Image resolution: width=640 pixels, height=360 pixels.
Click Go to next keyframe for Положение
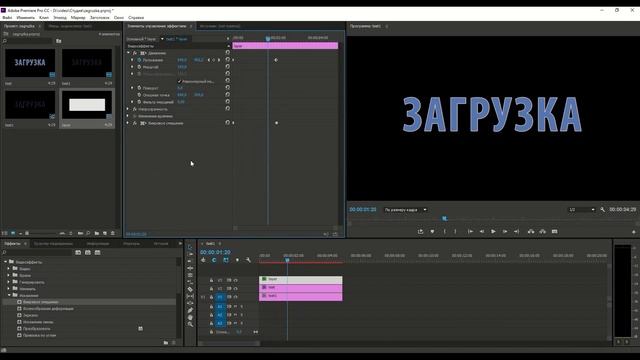coord(219,60)
